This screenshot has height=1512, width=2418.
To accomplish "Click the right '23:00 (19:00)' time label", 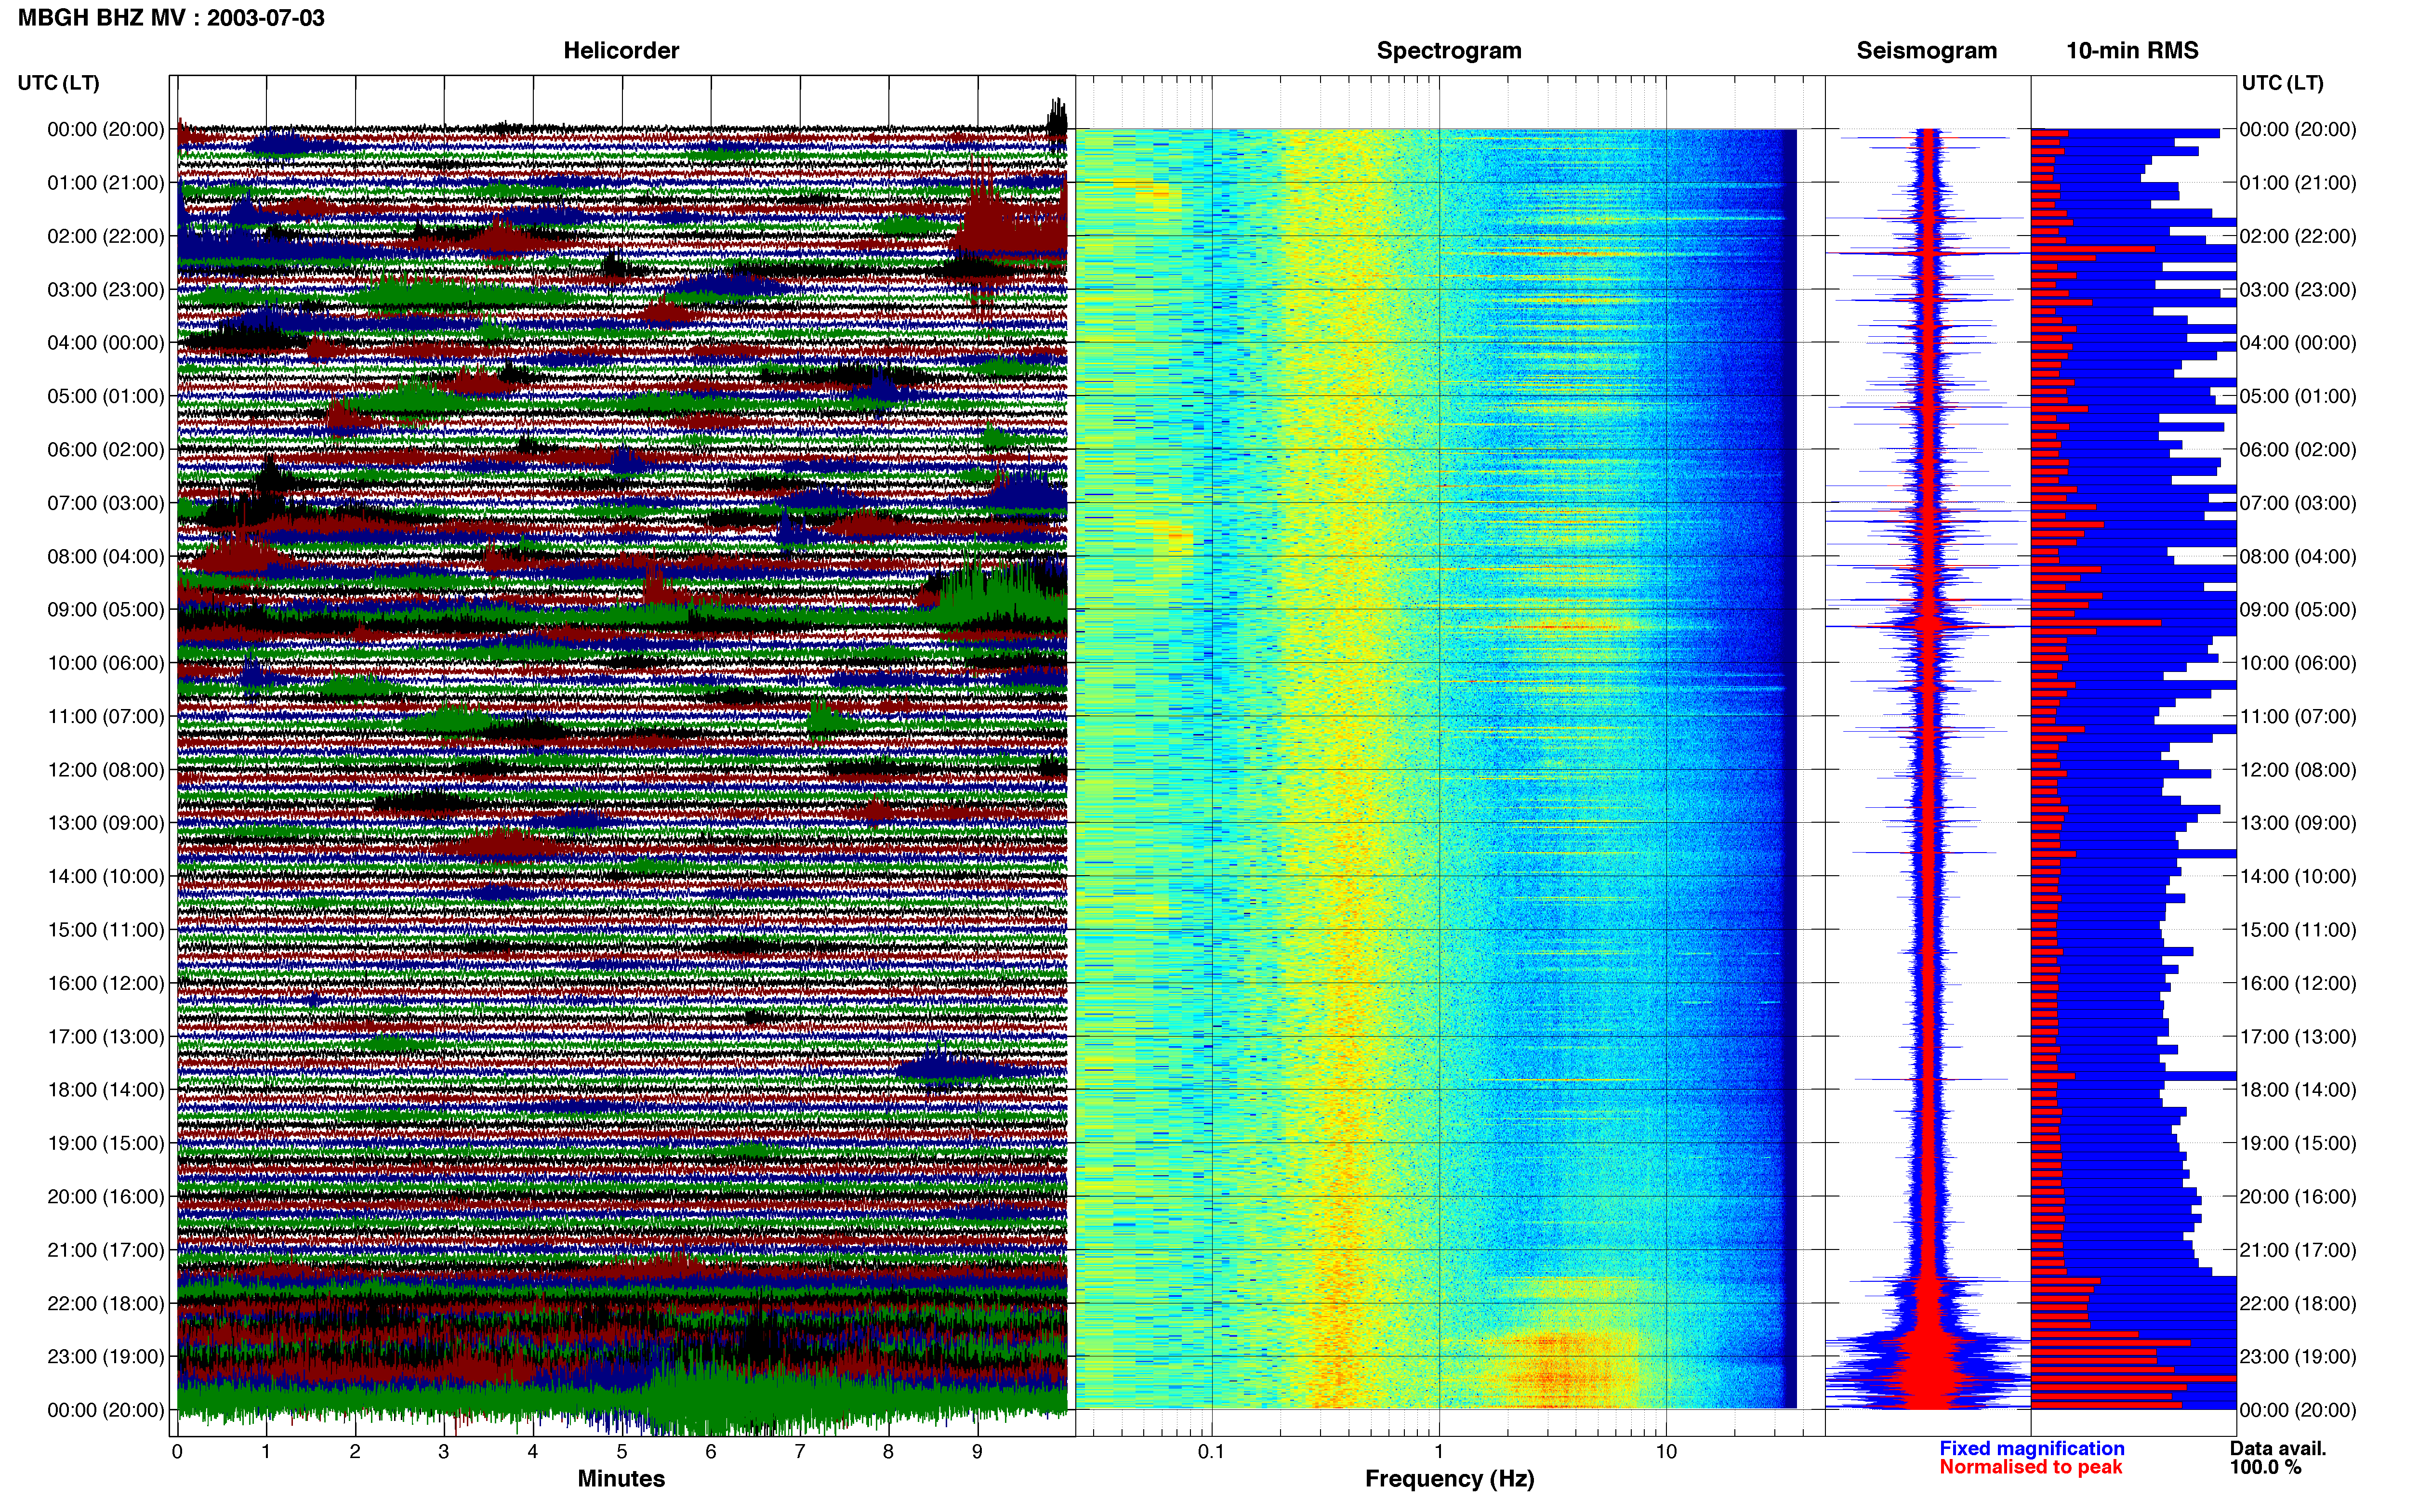I will coord(2298,1357).
